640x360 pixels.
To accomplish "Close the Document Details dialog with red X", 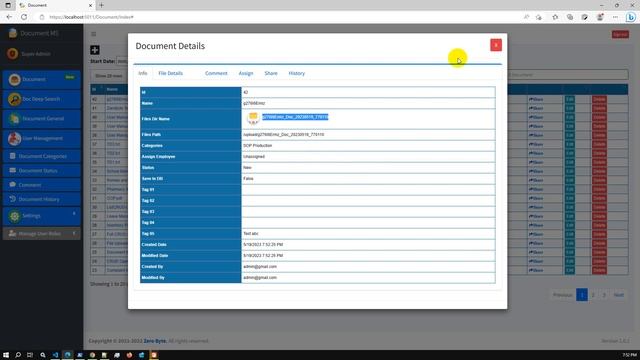I will point(496,45).
